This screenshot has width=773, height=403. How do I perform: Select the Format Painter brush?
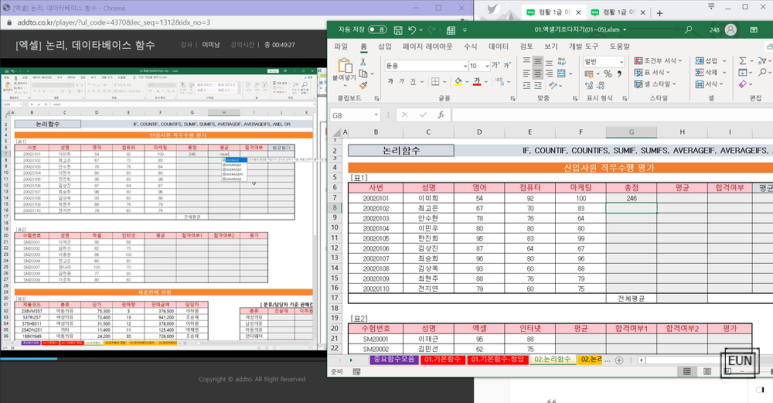[363, 85]
